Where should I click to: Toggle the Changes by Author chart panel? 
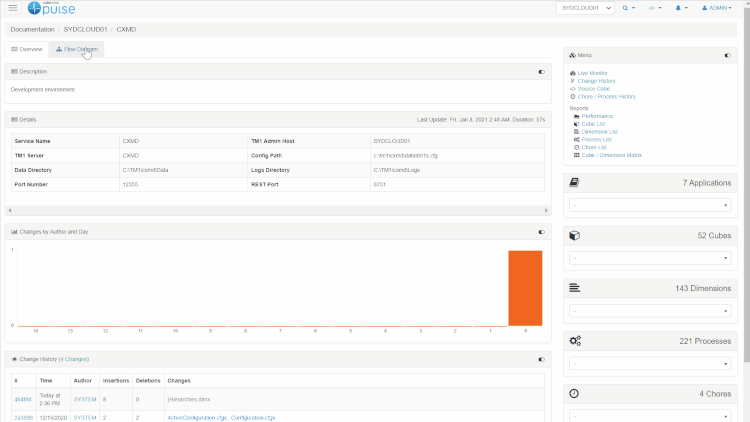(x=541, y=232)
